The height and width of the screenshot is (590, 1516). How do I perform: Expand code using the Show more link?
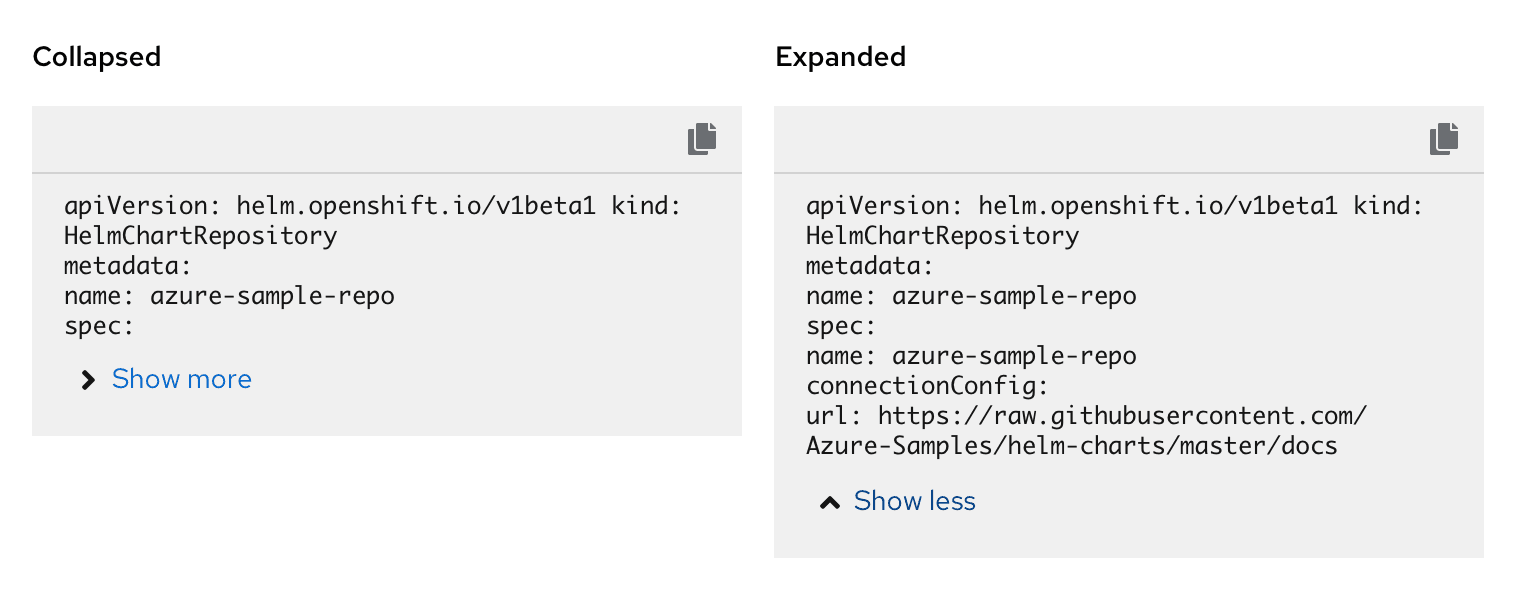[181, 379]
